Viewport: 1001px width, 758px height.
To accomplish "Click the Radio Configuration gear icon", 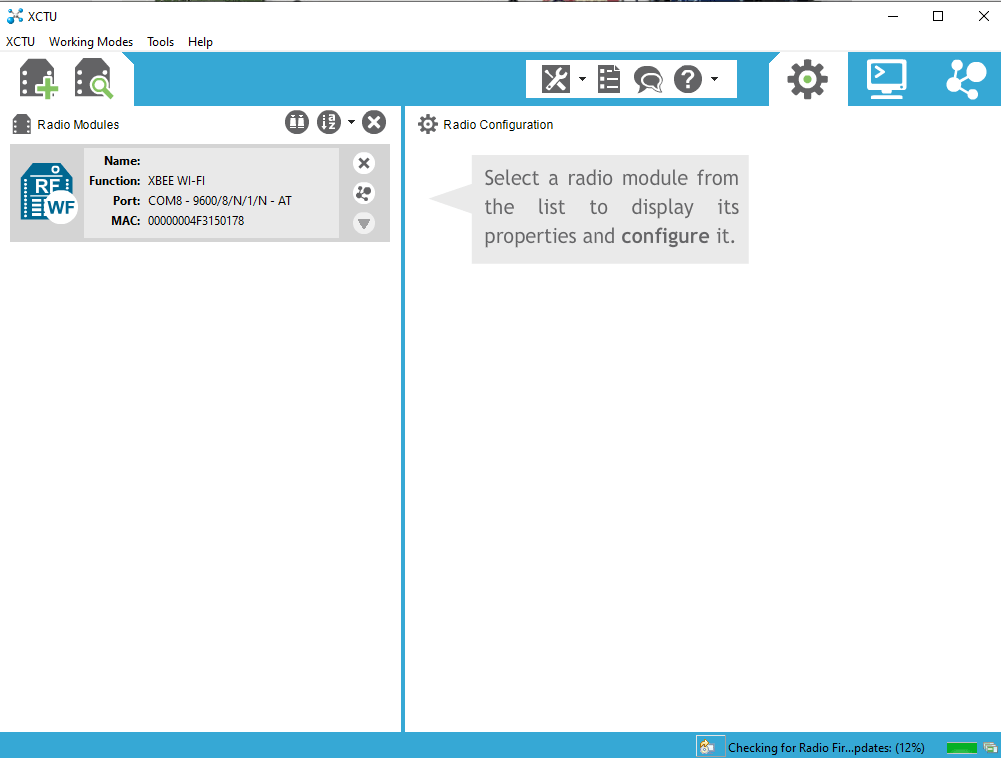I will (428, 125).
